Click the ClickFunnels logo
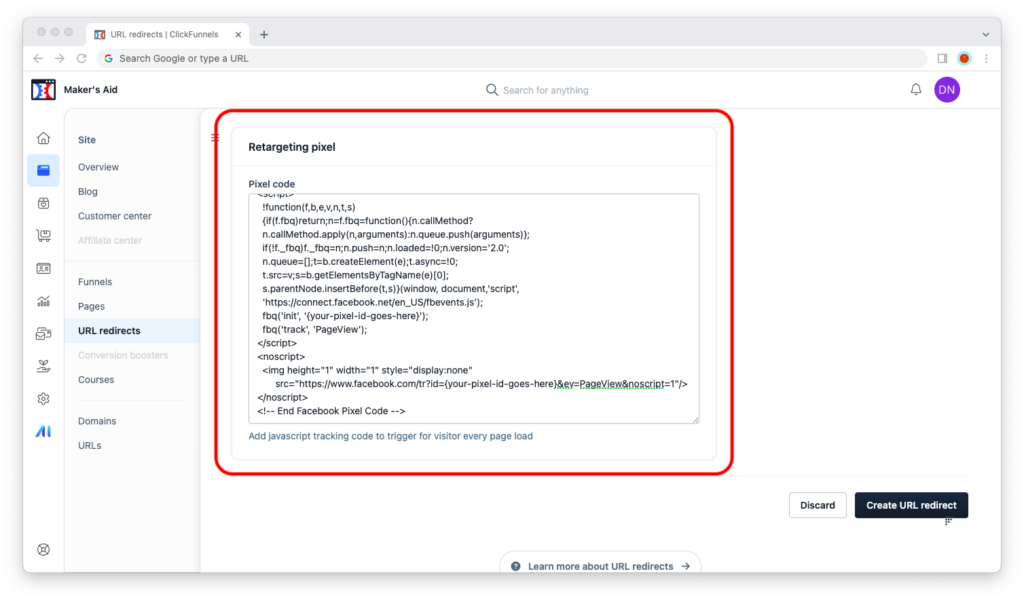Screen dimensions: 1024x601 click(43, 89)
